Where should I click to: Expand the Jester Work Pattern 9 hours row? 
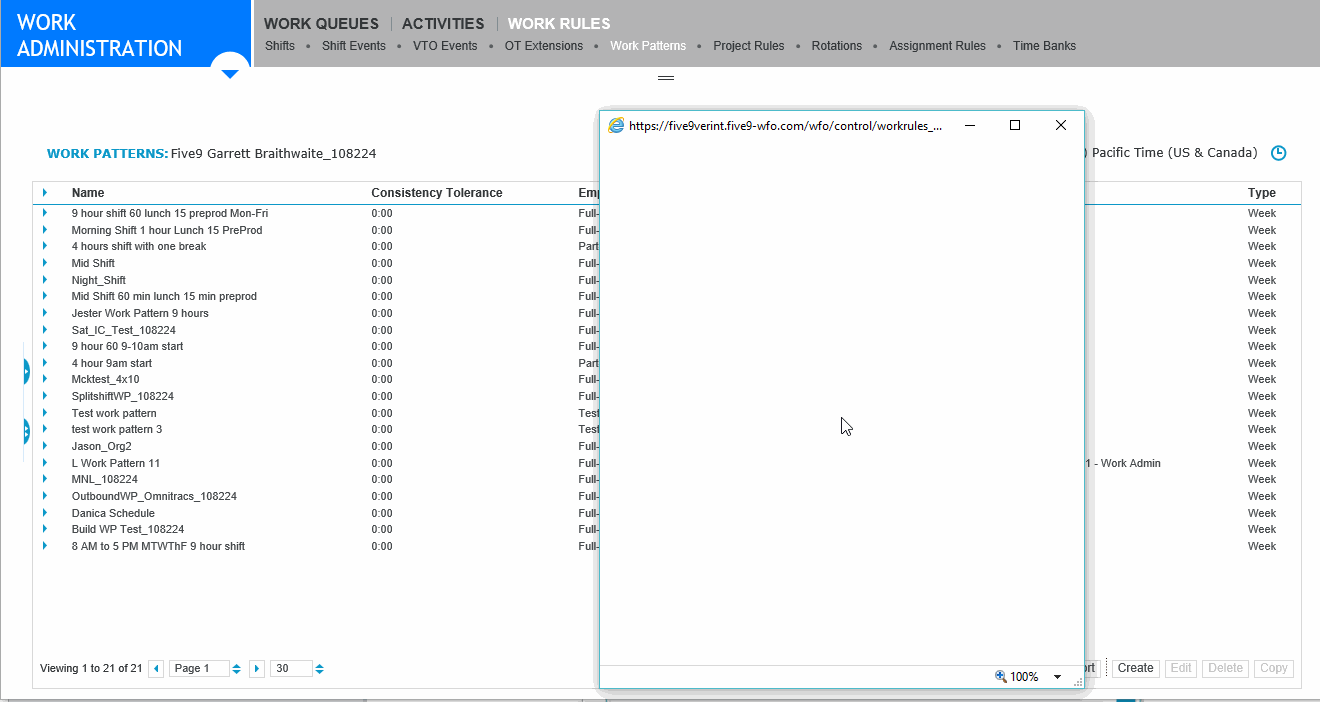pos(45,313)
